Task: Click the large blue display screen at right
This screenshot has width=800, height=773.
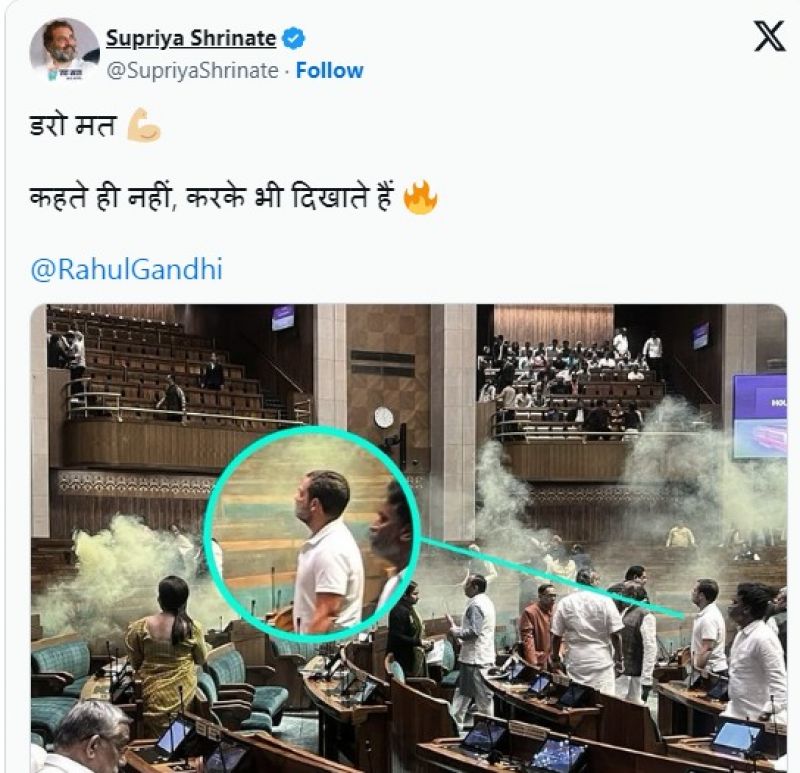Action: tap(759, 416)
